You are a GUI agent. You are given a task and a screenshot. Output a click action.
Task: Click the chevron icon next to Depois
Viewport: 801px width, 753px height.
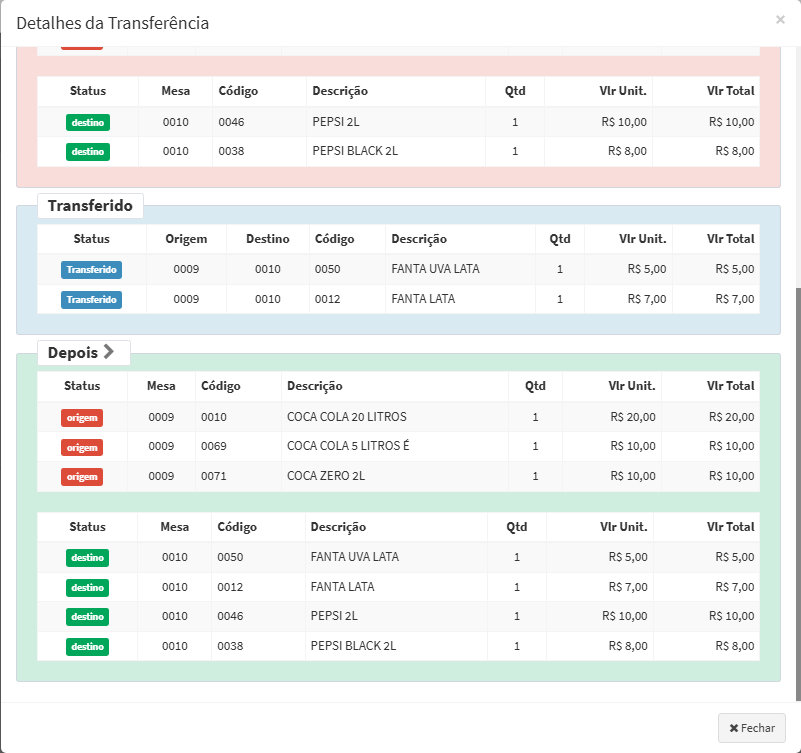pos(108,351)
